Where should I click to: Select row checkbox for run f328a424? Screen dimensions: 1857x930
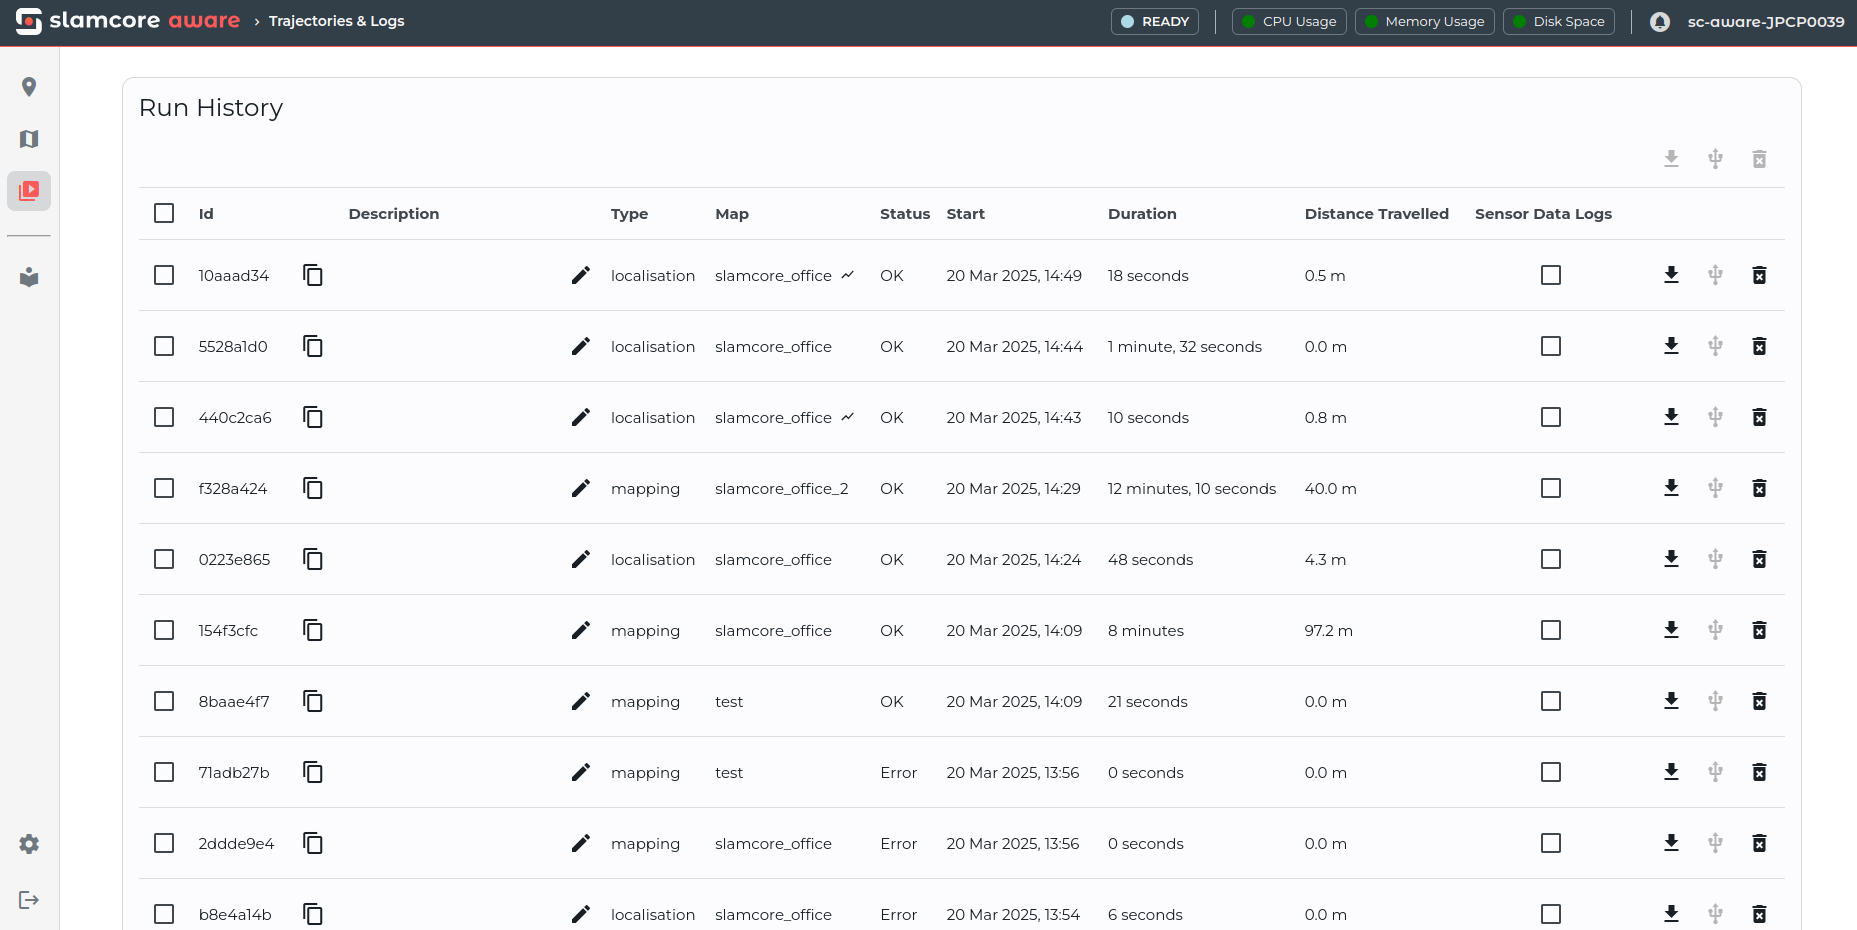164,488
